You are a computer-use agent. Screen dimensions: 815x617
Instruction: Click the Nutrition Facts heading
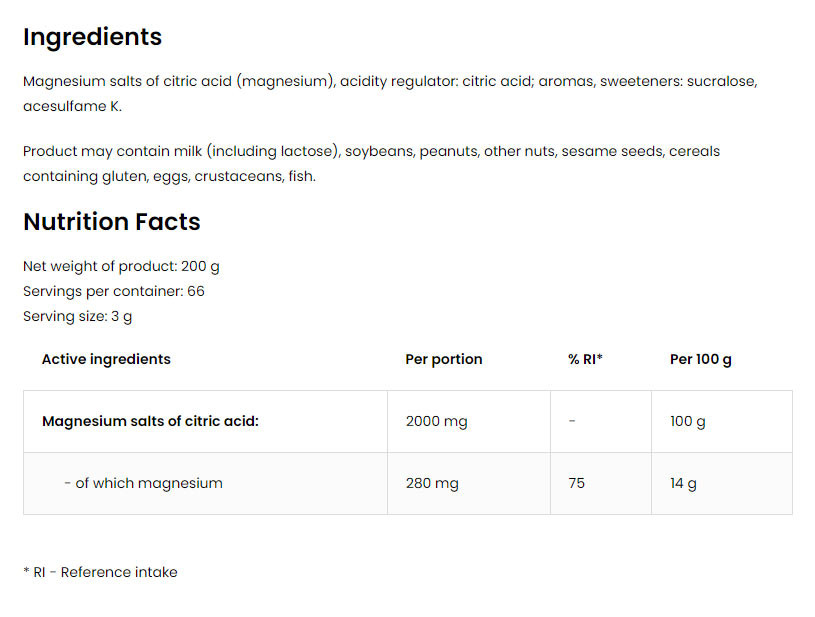click(111, 222)
